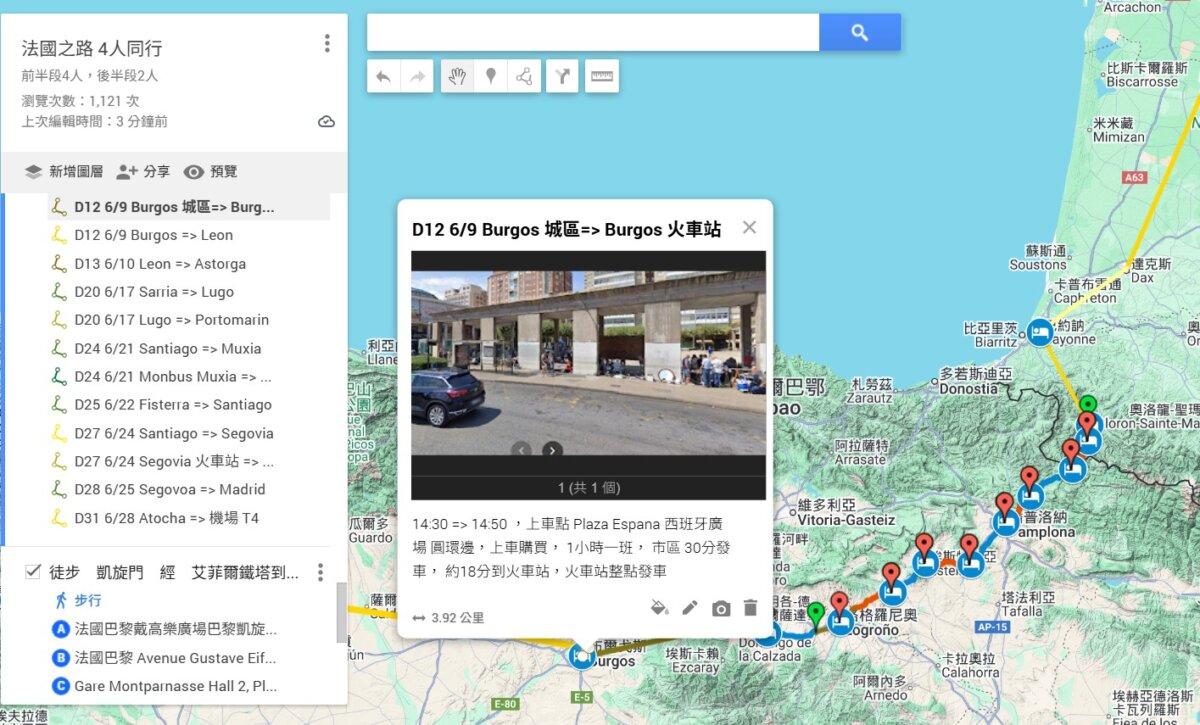Select the measure distances tool
This screenshot has height=725, width=1200.
click(x=601, y=76)
